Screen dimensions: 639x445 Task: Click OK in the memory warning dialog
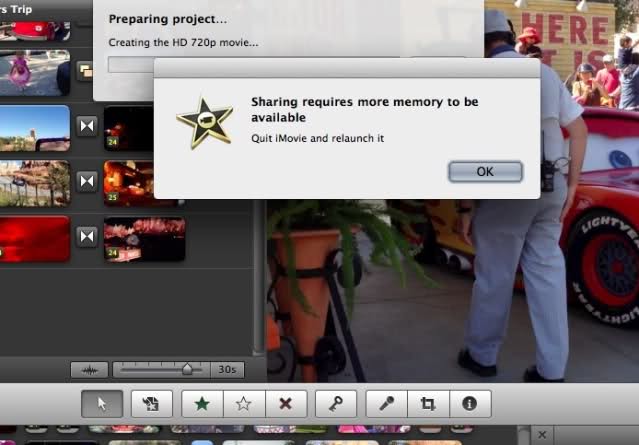click(485, 172)
